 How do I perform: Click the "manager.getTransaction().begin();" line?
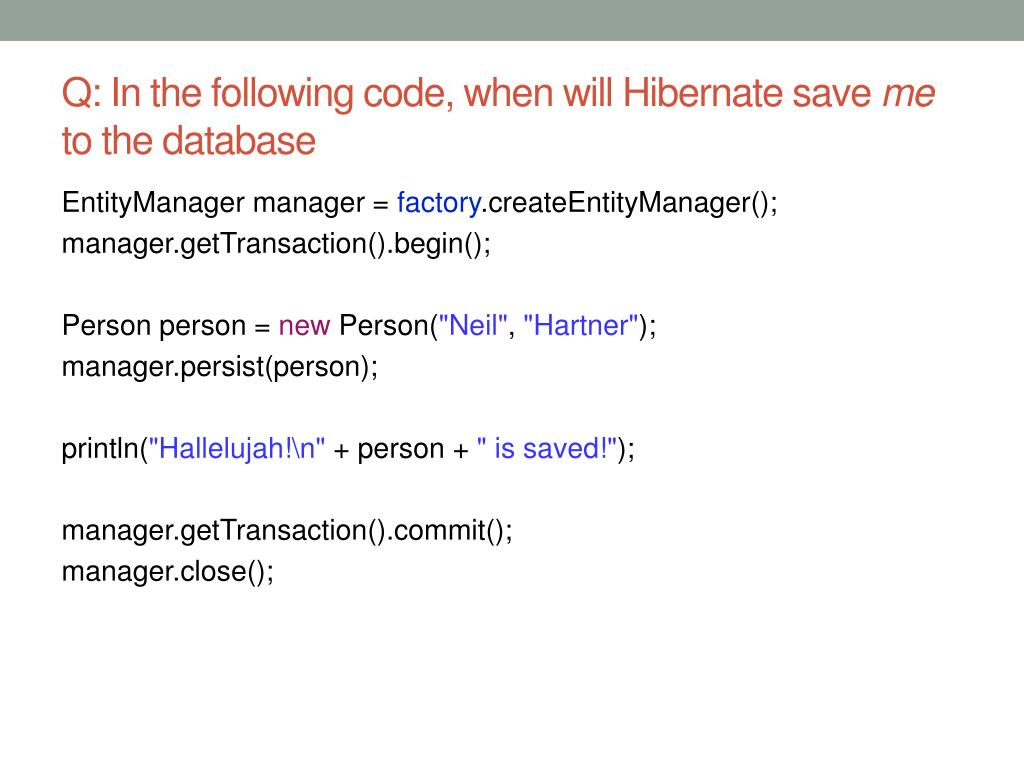pos(277,244)
